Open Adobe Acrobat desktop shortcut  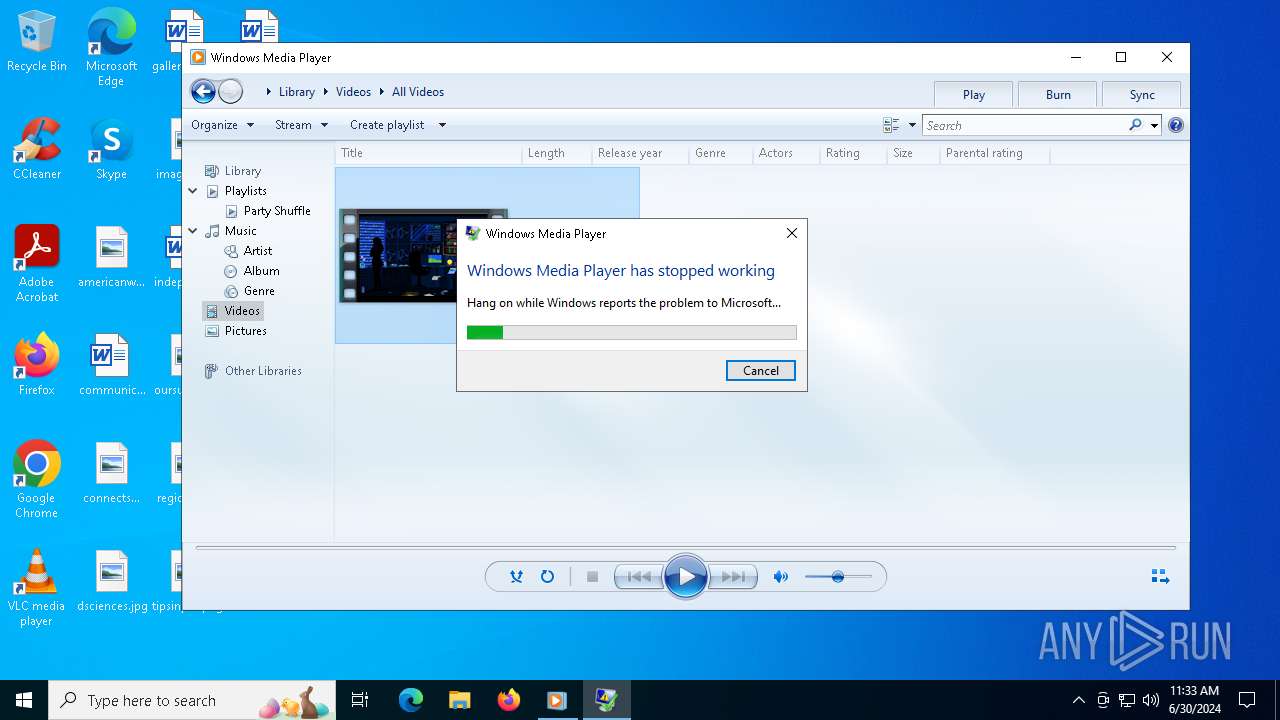point(37,264)
